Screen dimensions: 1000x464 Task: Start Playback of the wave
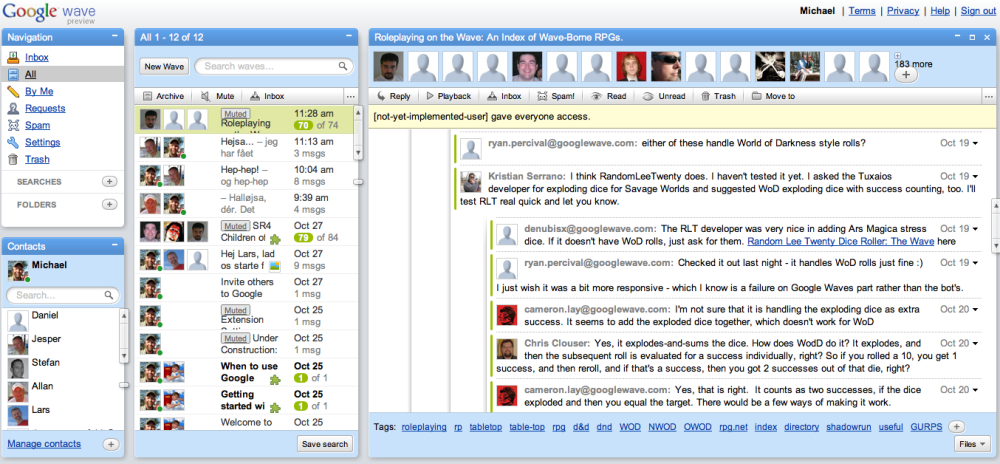pyautogui.click(x=448, y=96)
